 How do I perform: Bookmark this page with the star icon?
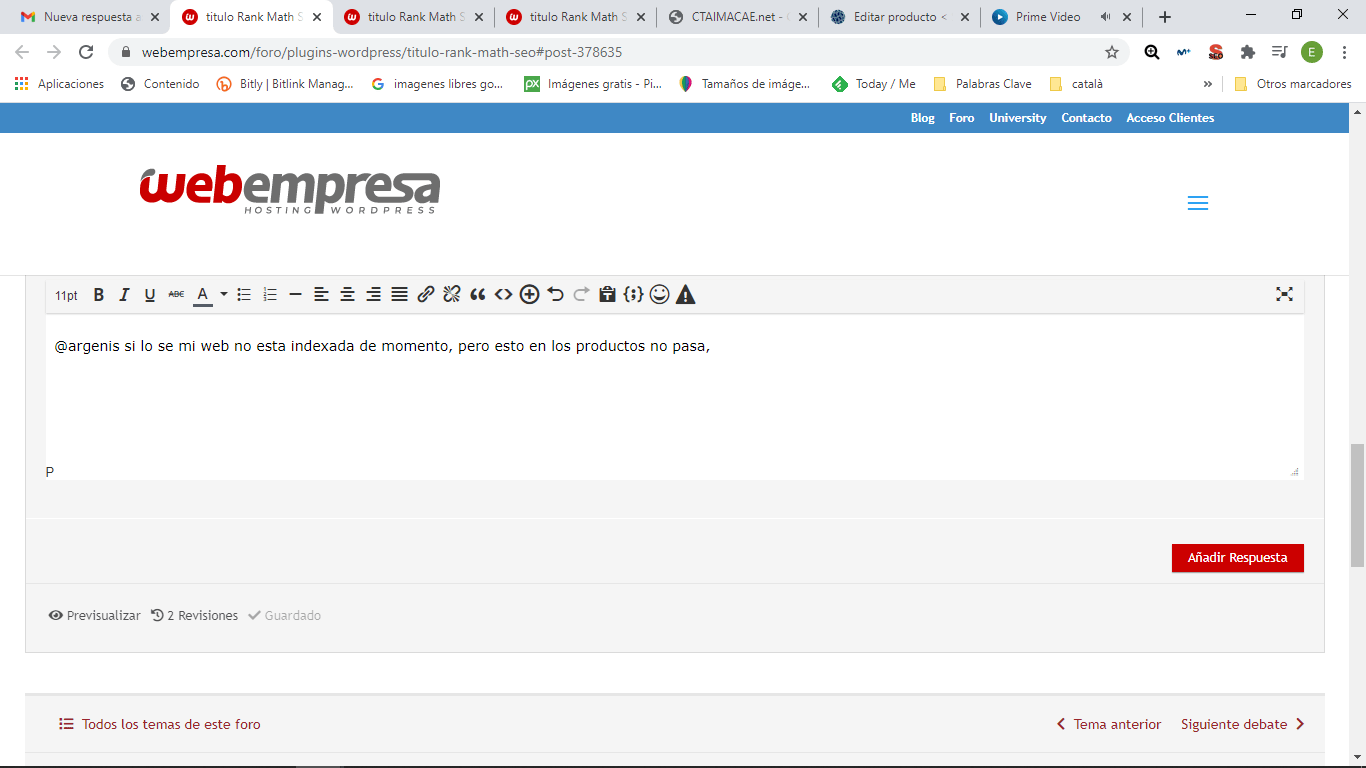pyautogui.click(x=1112, y=52)
